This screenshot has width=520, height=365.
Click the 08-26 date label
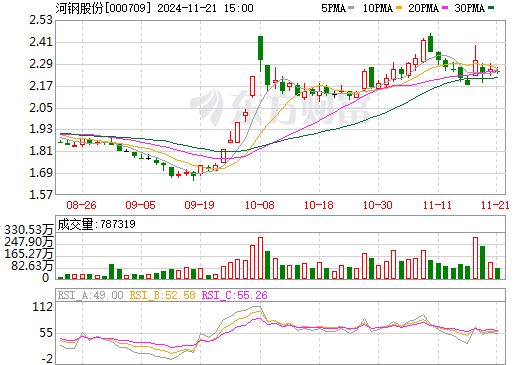(x=81, y=205)
